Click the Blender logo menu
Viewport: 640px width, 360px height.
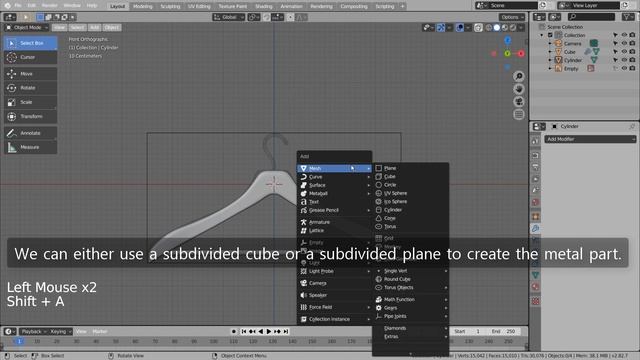(7, 6)
